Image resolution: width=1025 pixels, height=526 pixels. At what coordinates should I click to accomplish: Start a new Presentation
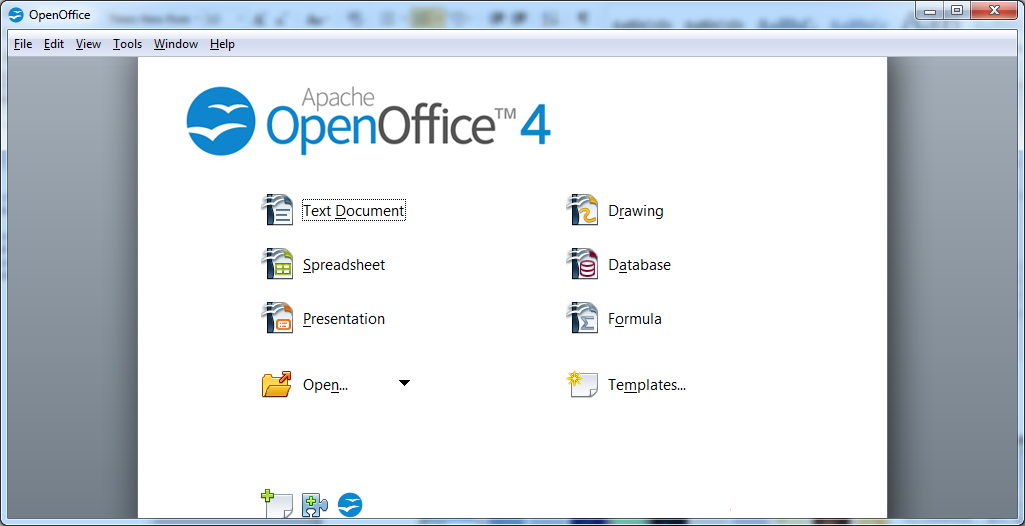point(344,319)
